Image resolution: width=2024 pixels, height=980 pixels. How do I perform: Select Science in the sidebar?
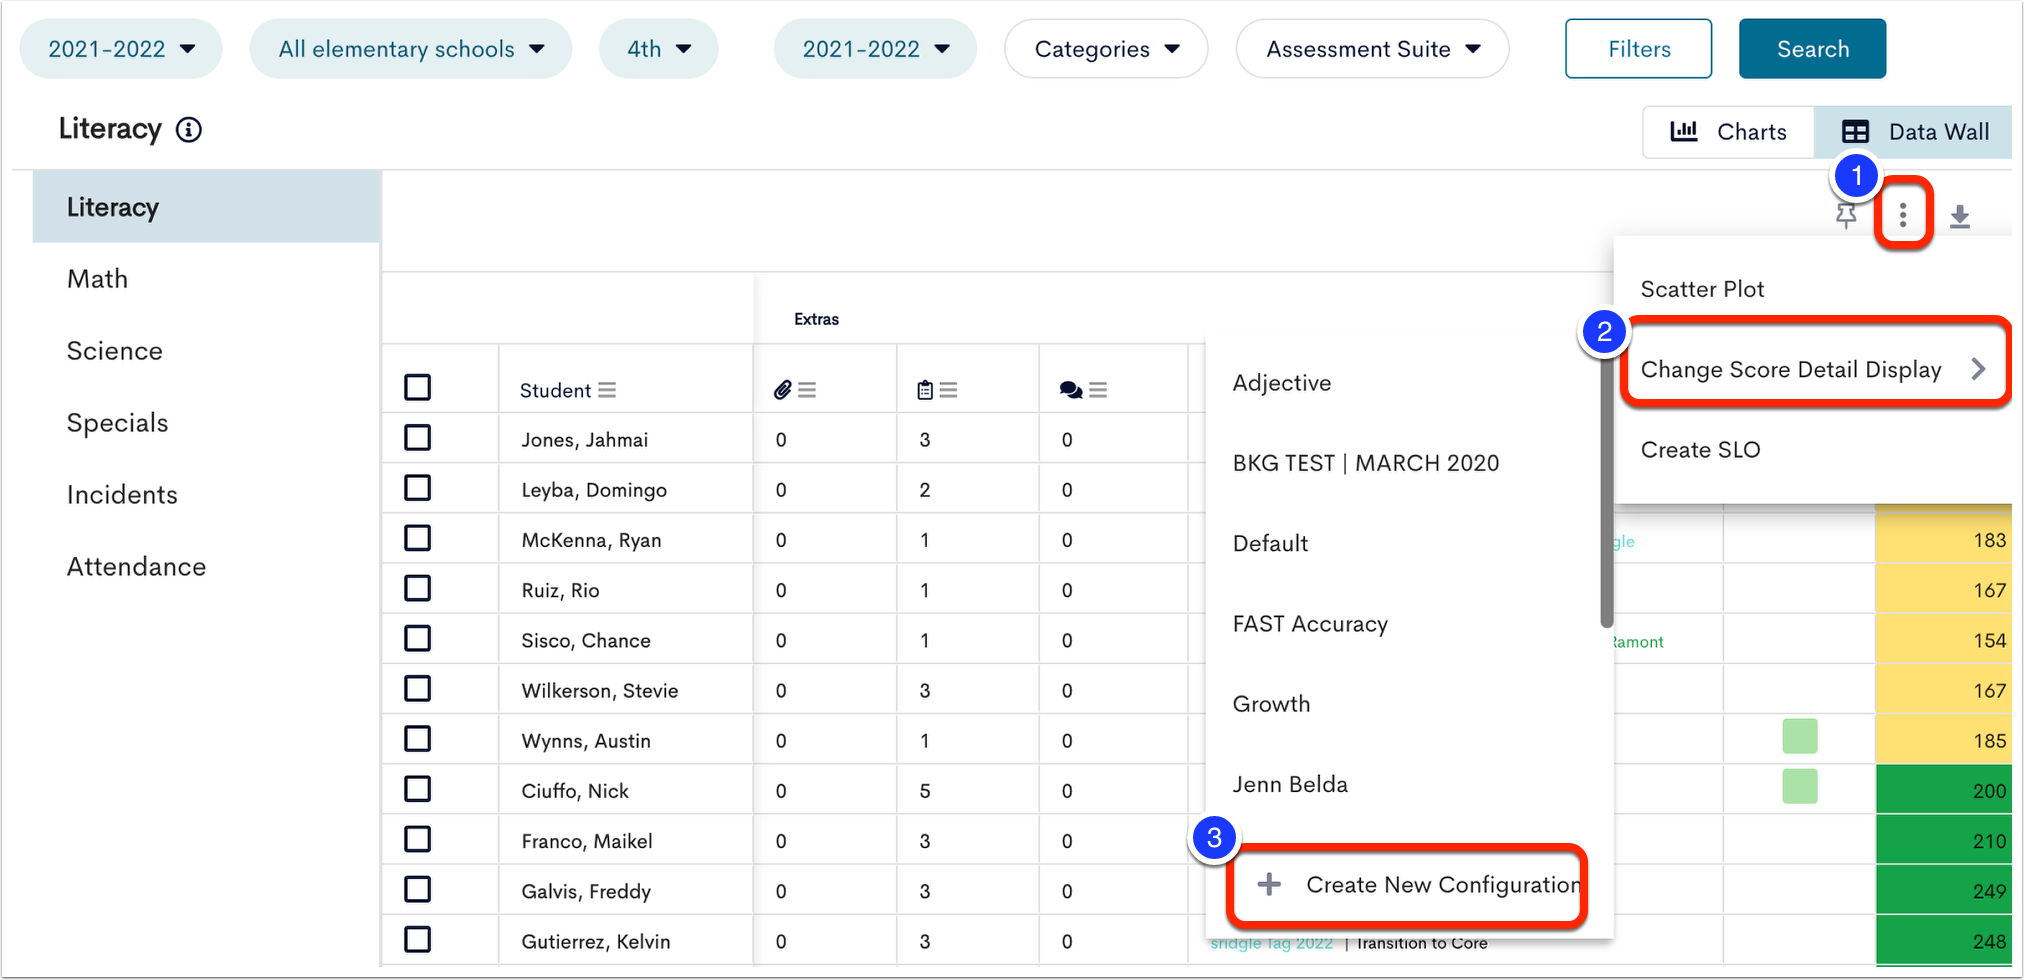pyautogui.click(x=207, y=351)
